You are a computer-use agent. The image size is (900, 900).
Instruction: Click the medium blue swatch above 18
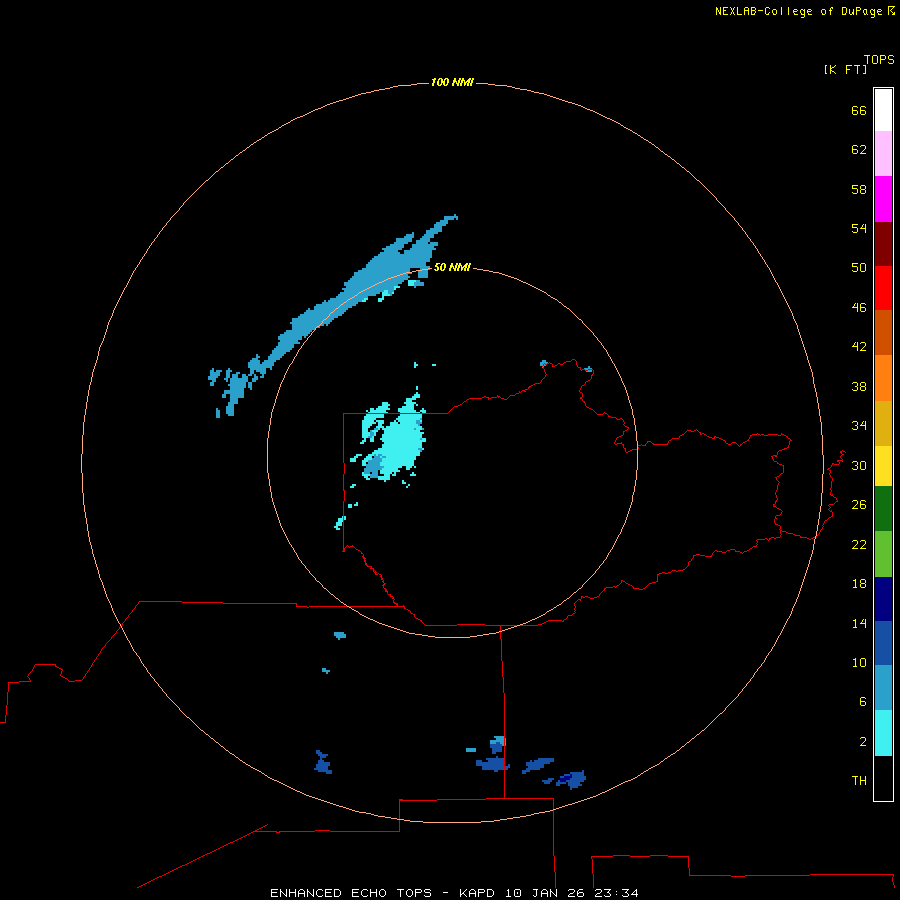[x=883, y=643]
